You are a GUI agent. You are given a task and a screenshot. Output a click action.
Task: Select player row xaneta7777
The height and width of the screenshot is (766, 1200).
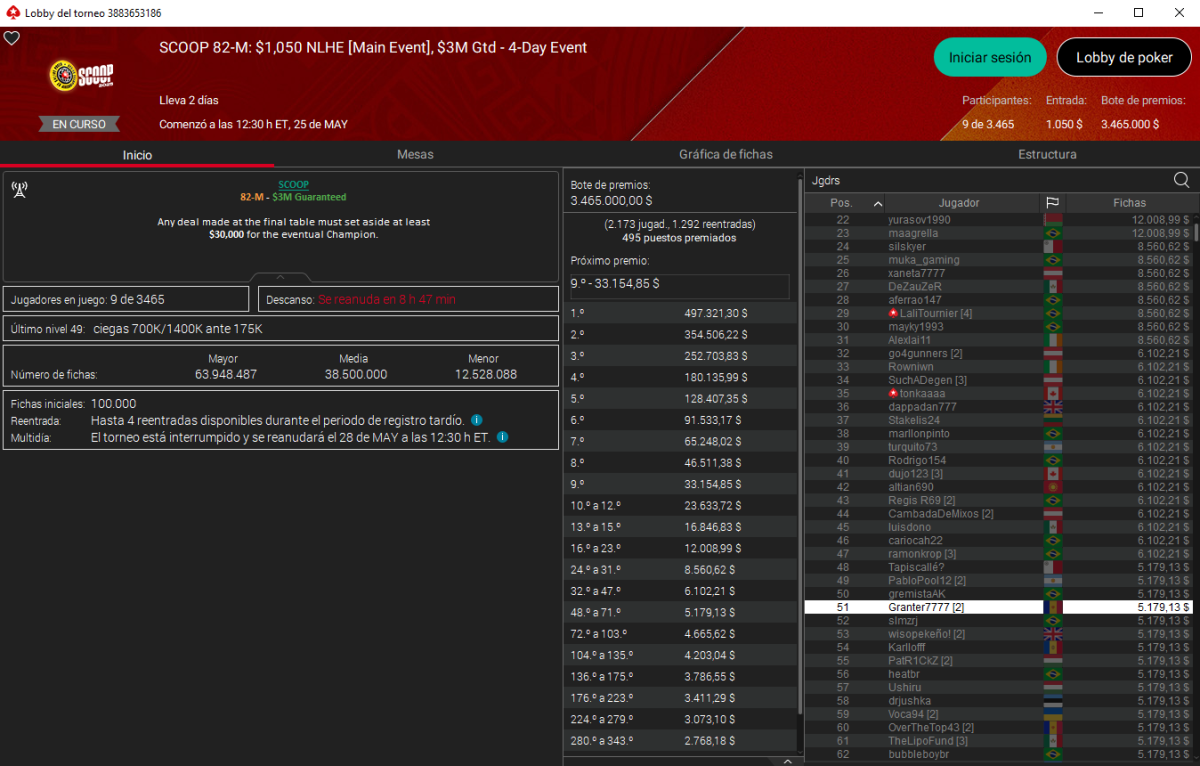point(999,273)
